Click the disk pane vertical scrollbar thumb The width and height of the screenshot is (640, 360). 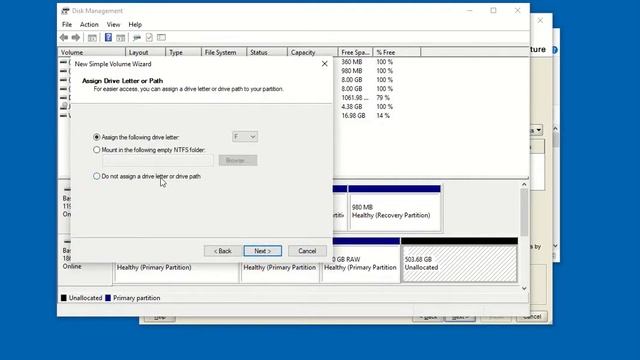524,212
